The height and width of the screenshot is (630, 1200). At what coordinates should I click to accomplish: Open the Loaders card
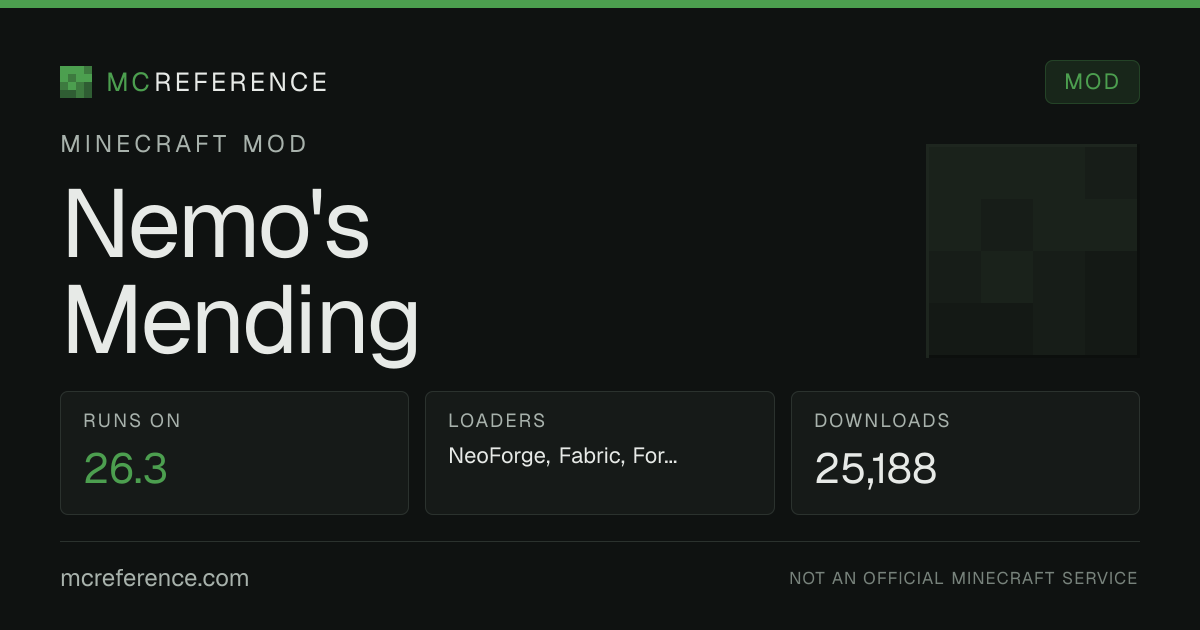tap(600, 453)
